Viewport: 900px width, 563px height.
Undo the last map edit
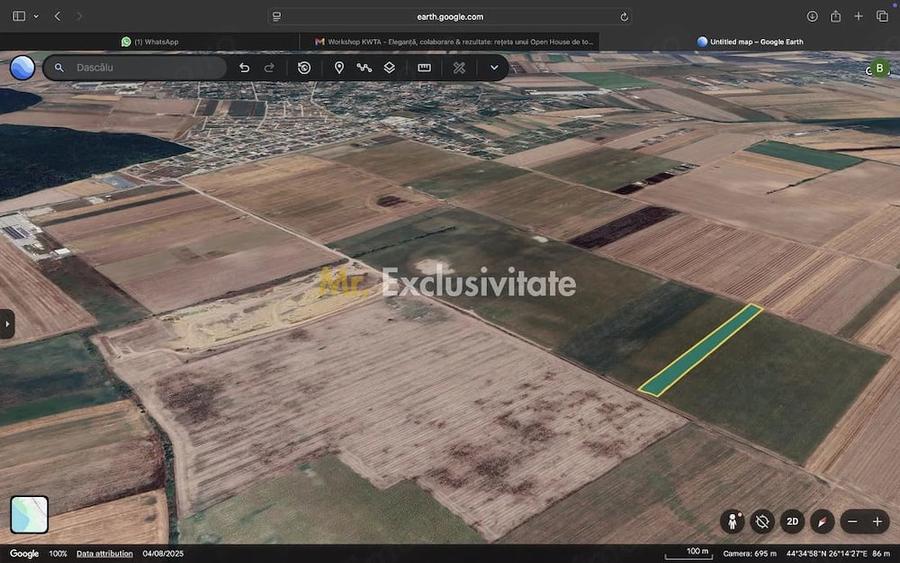[x=245, y=68]
